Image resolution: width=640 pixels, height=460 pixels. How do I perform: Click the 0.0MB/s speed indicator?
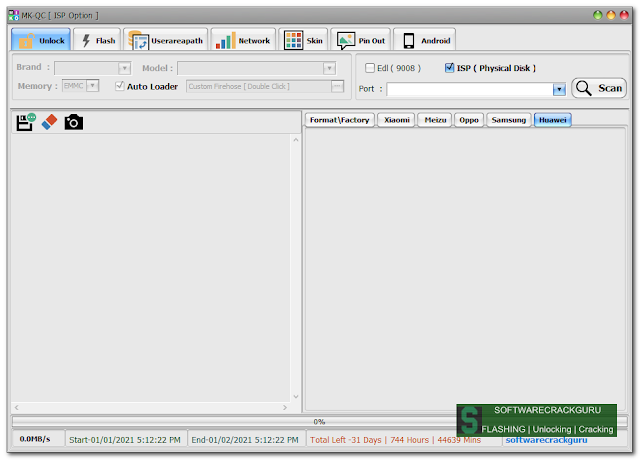coord(35,439)
